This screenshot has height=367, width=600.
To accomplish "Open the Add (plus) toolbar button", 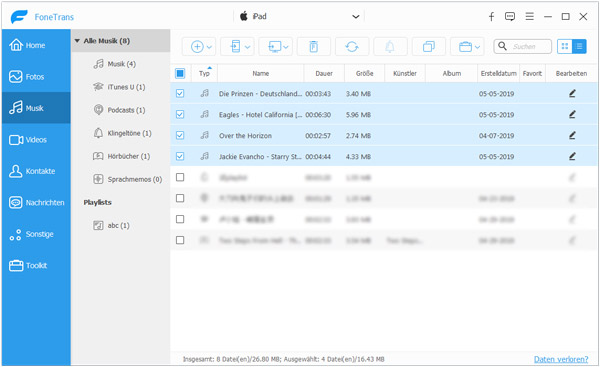I will (x=197, y=47).
